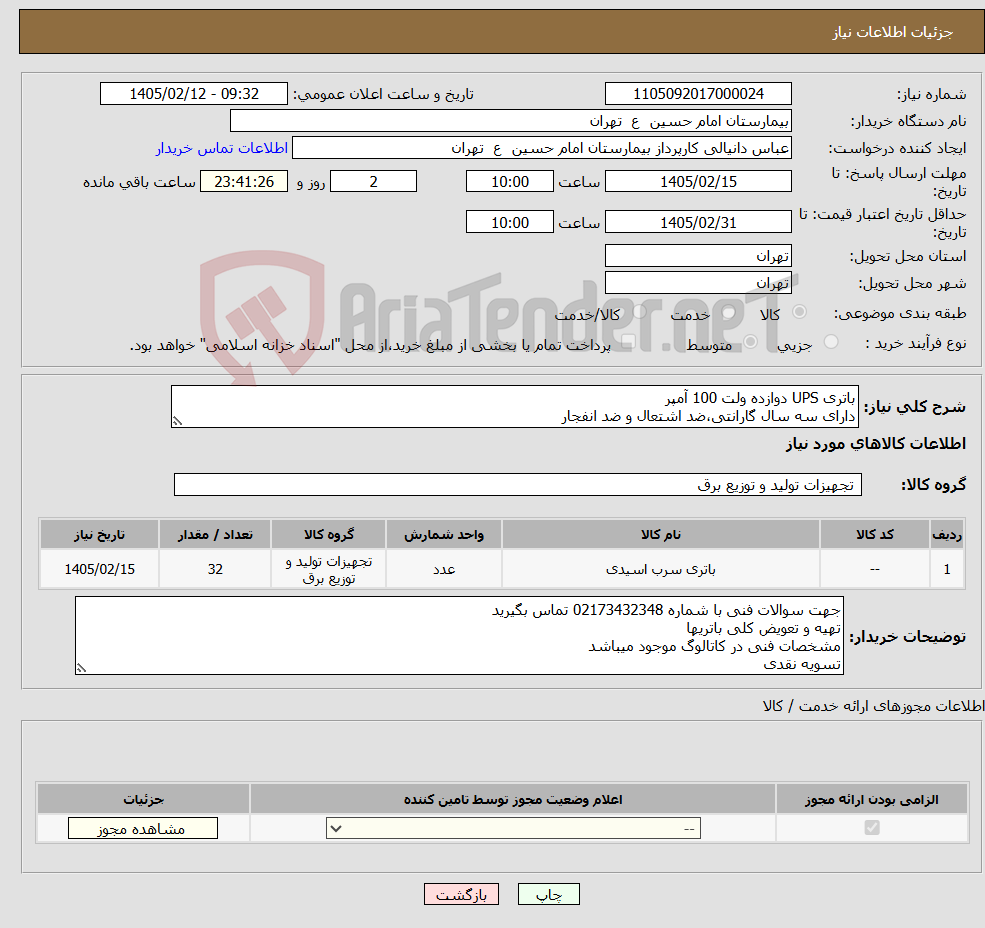
Task: Click the need date cell 1405/02/15 in table
Action: [x=99, y=569]
